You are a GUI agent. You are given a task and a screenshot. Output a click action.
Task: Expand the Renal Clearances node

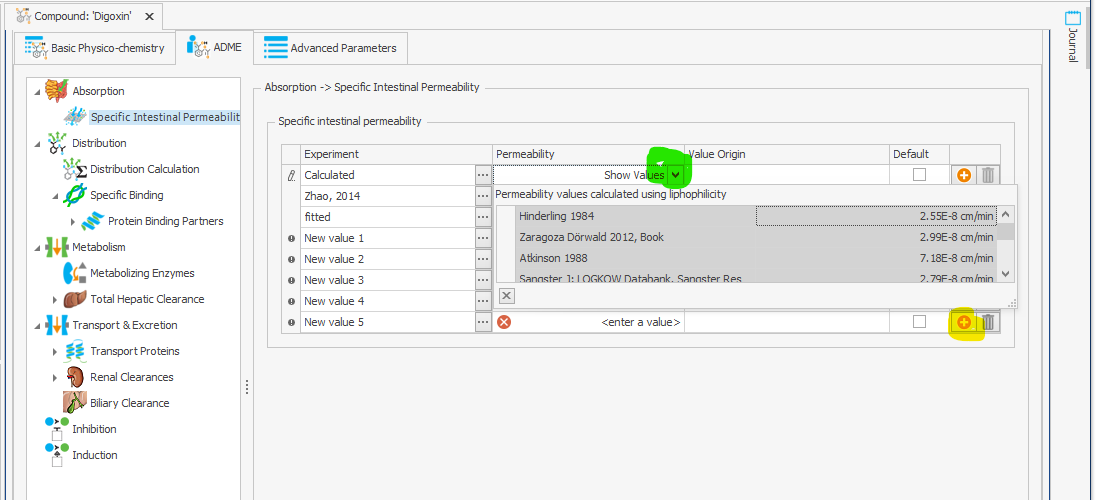tap(55, 378)
